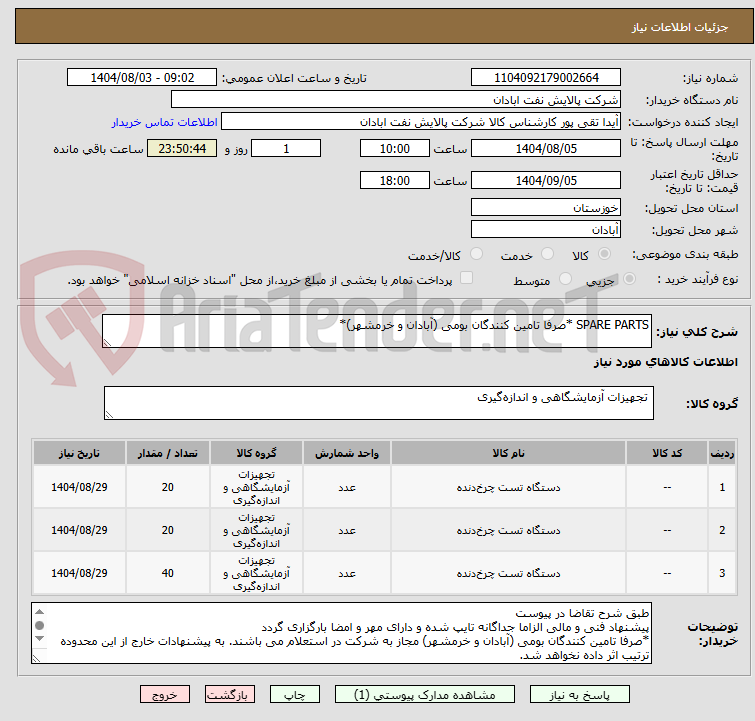Click the تعداد / مقدار column header
755x721 pixels.
click(168, 453)
